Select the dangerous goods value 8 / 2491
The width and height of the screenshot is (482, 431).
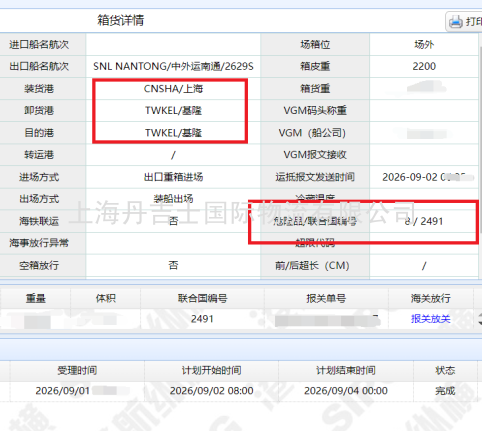pyautogui.click(x=424, y=221)
